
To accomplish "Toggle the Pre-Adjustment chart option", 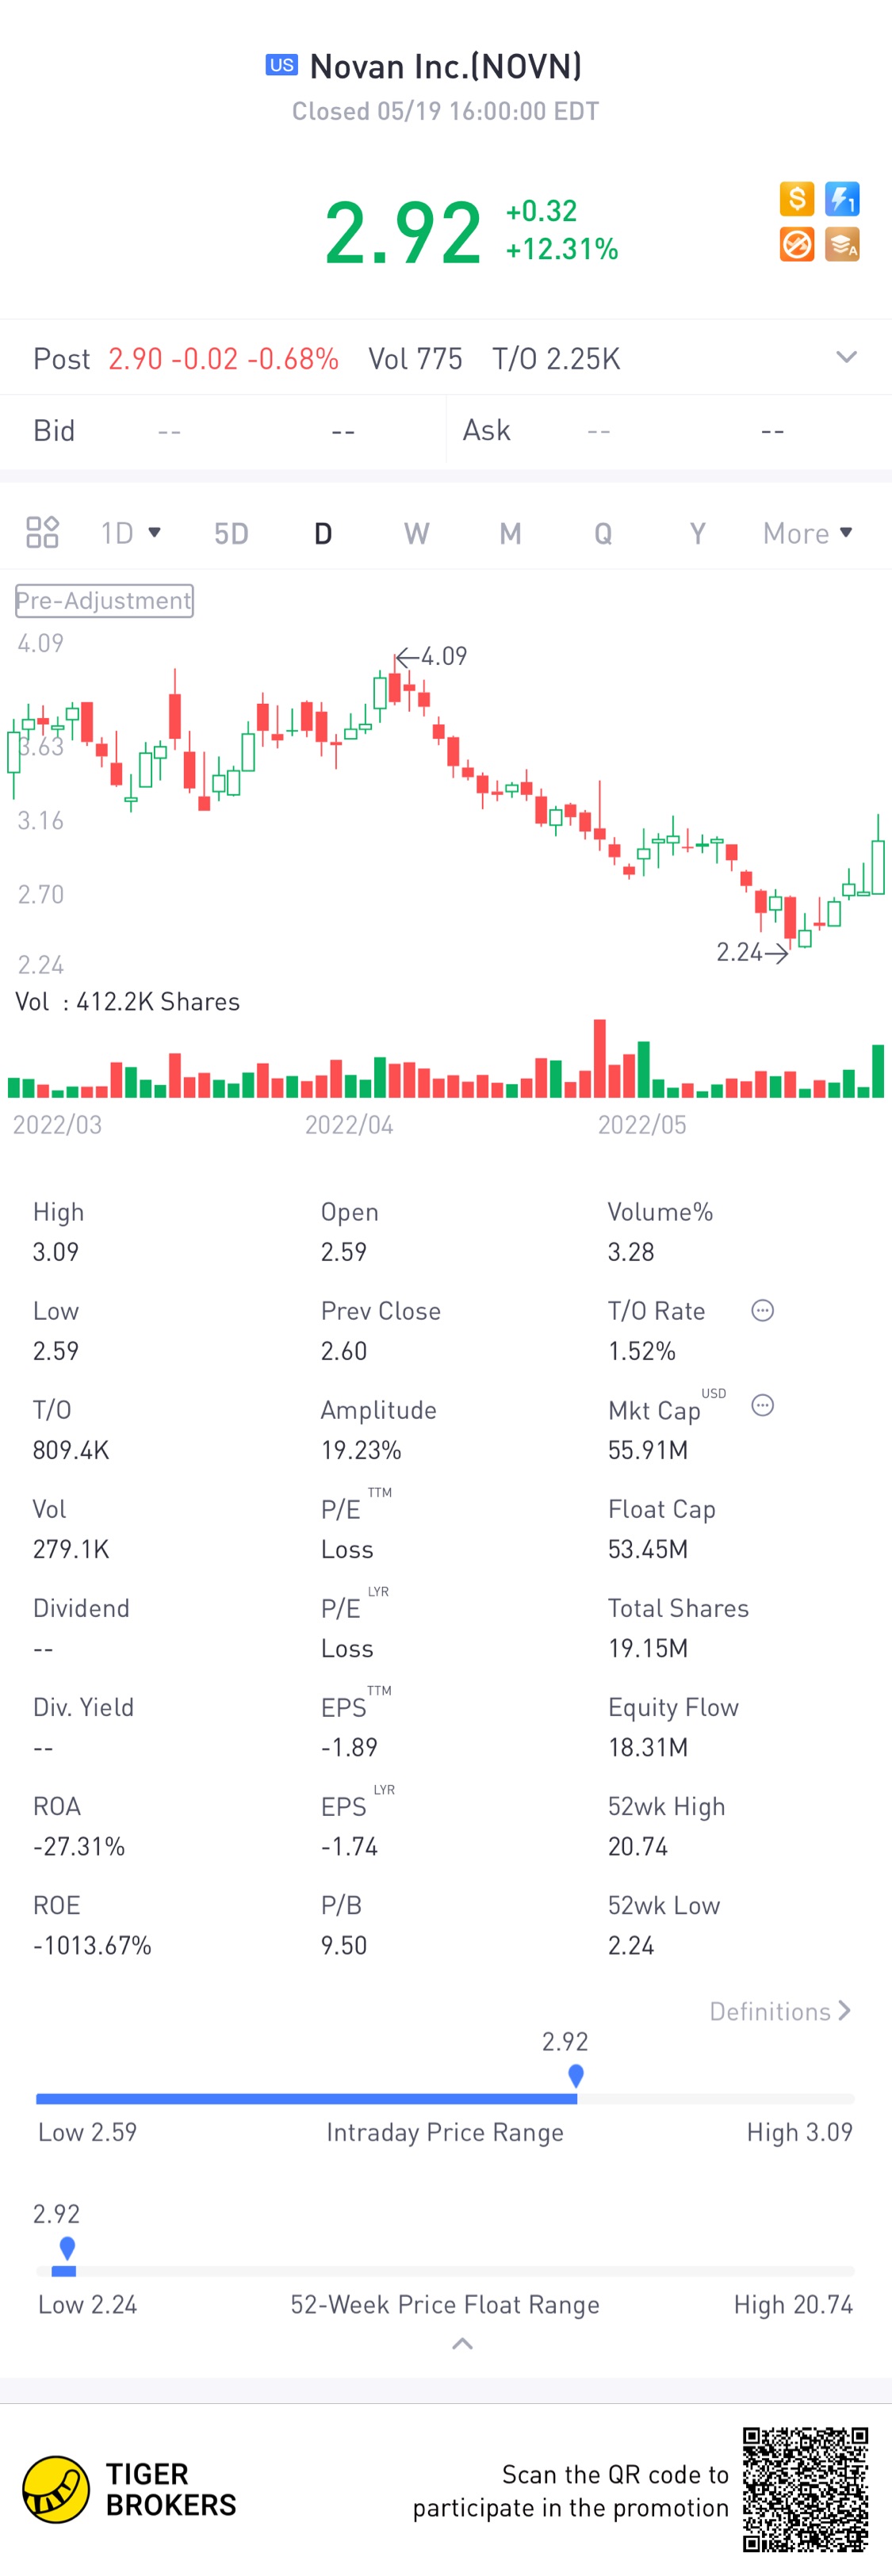I will point(104,600).
